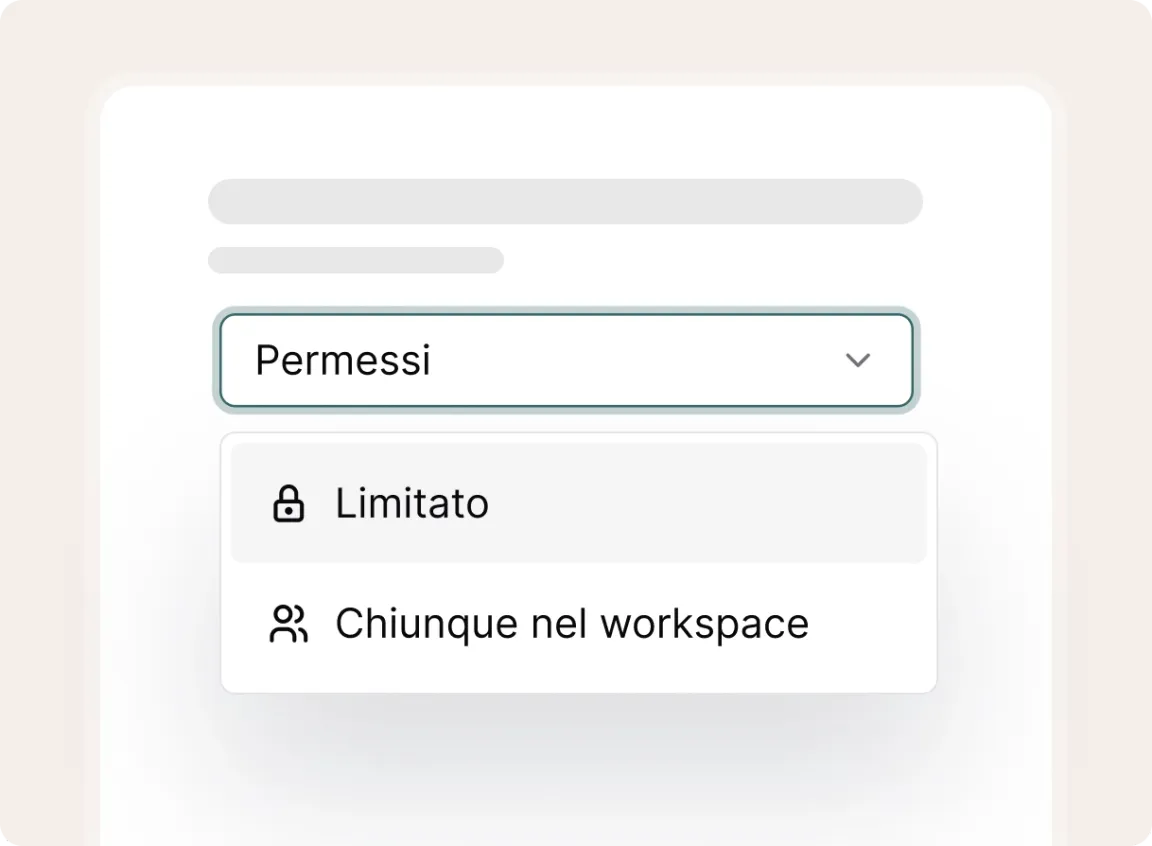Click the short gray subtitle placeholder bar
Image resolution: width=1152 pixels, height=846 pixels.
click(356, 260)
